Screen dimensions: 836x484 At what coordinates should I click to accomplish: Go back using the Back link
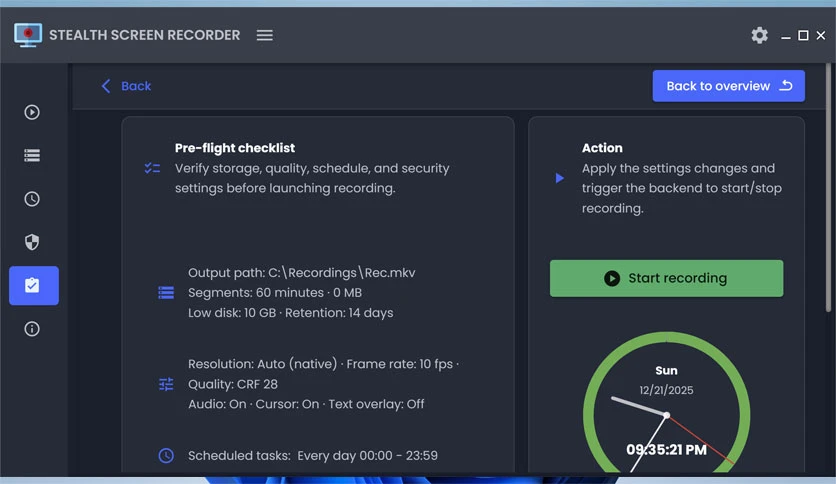tap(126, 86)
